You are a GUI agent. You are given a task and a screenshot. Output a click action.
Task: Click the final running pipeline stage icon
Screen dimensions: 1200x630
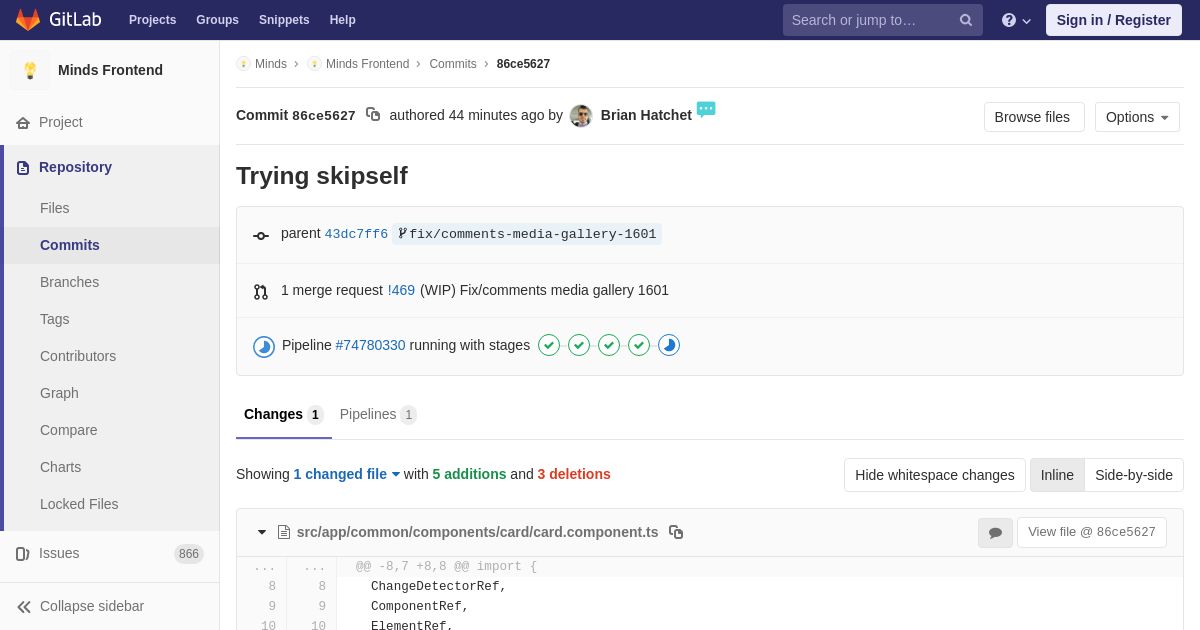click(x=669, y=345)
